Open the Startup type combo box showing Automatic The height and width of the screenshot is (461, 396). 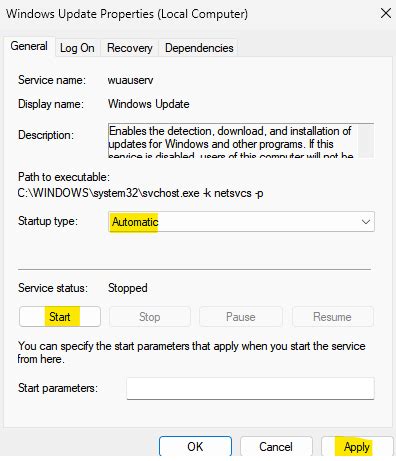241,222
